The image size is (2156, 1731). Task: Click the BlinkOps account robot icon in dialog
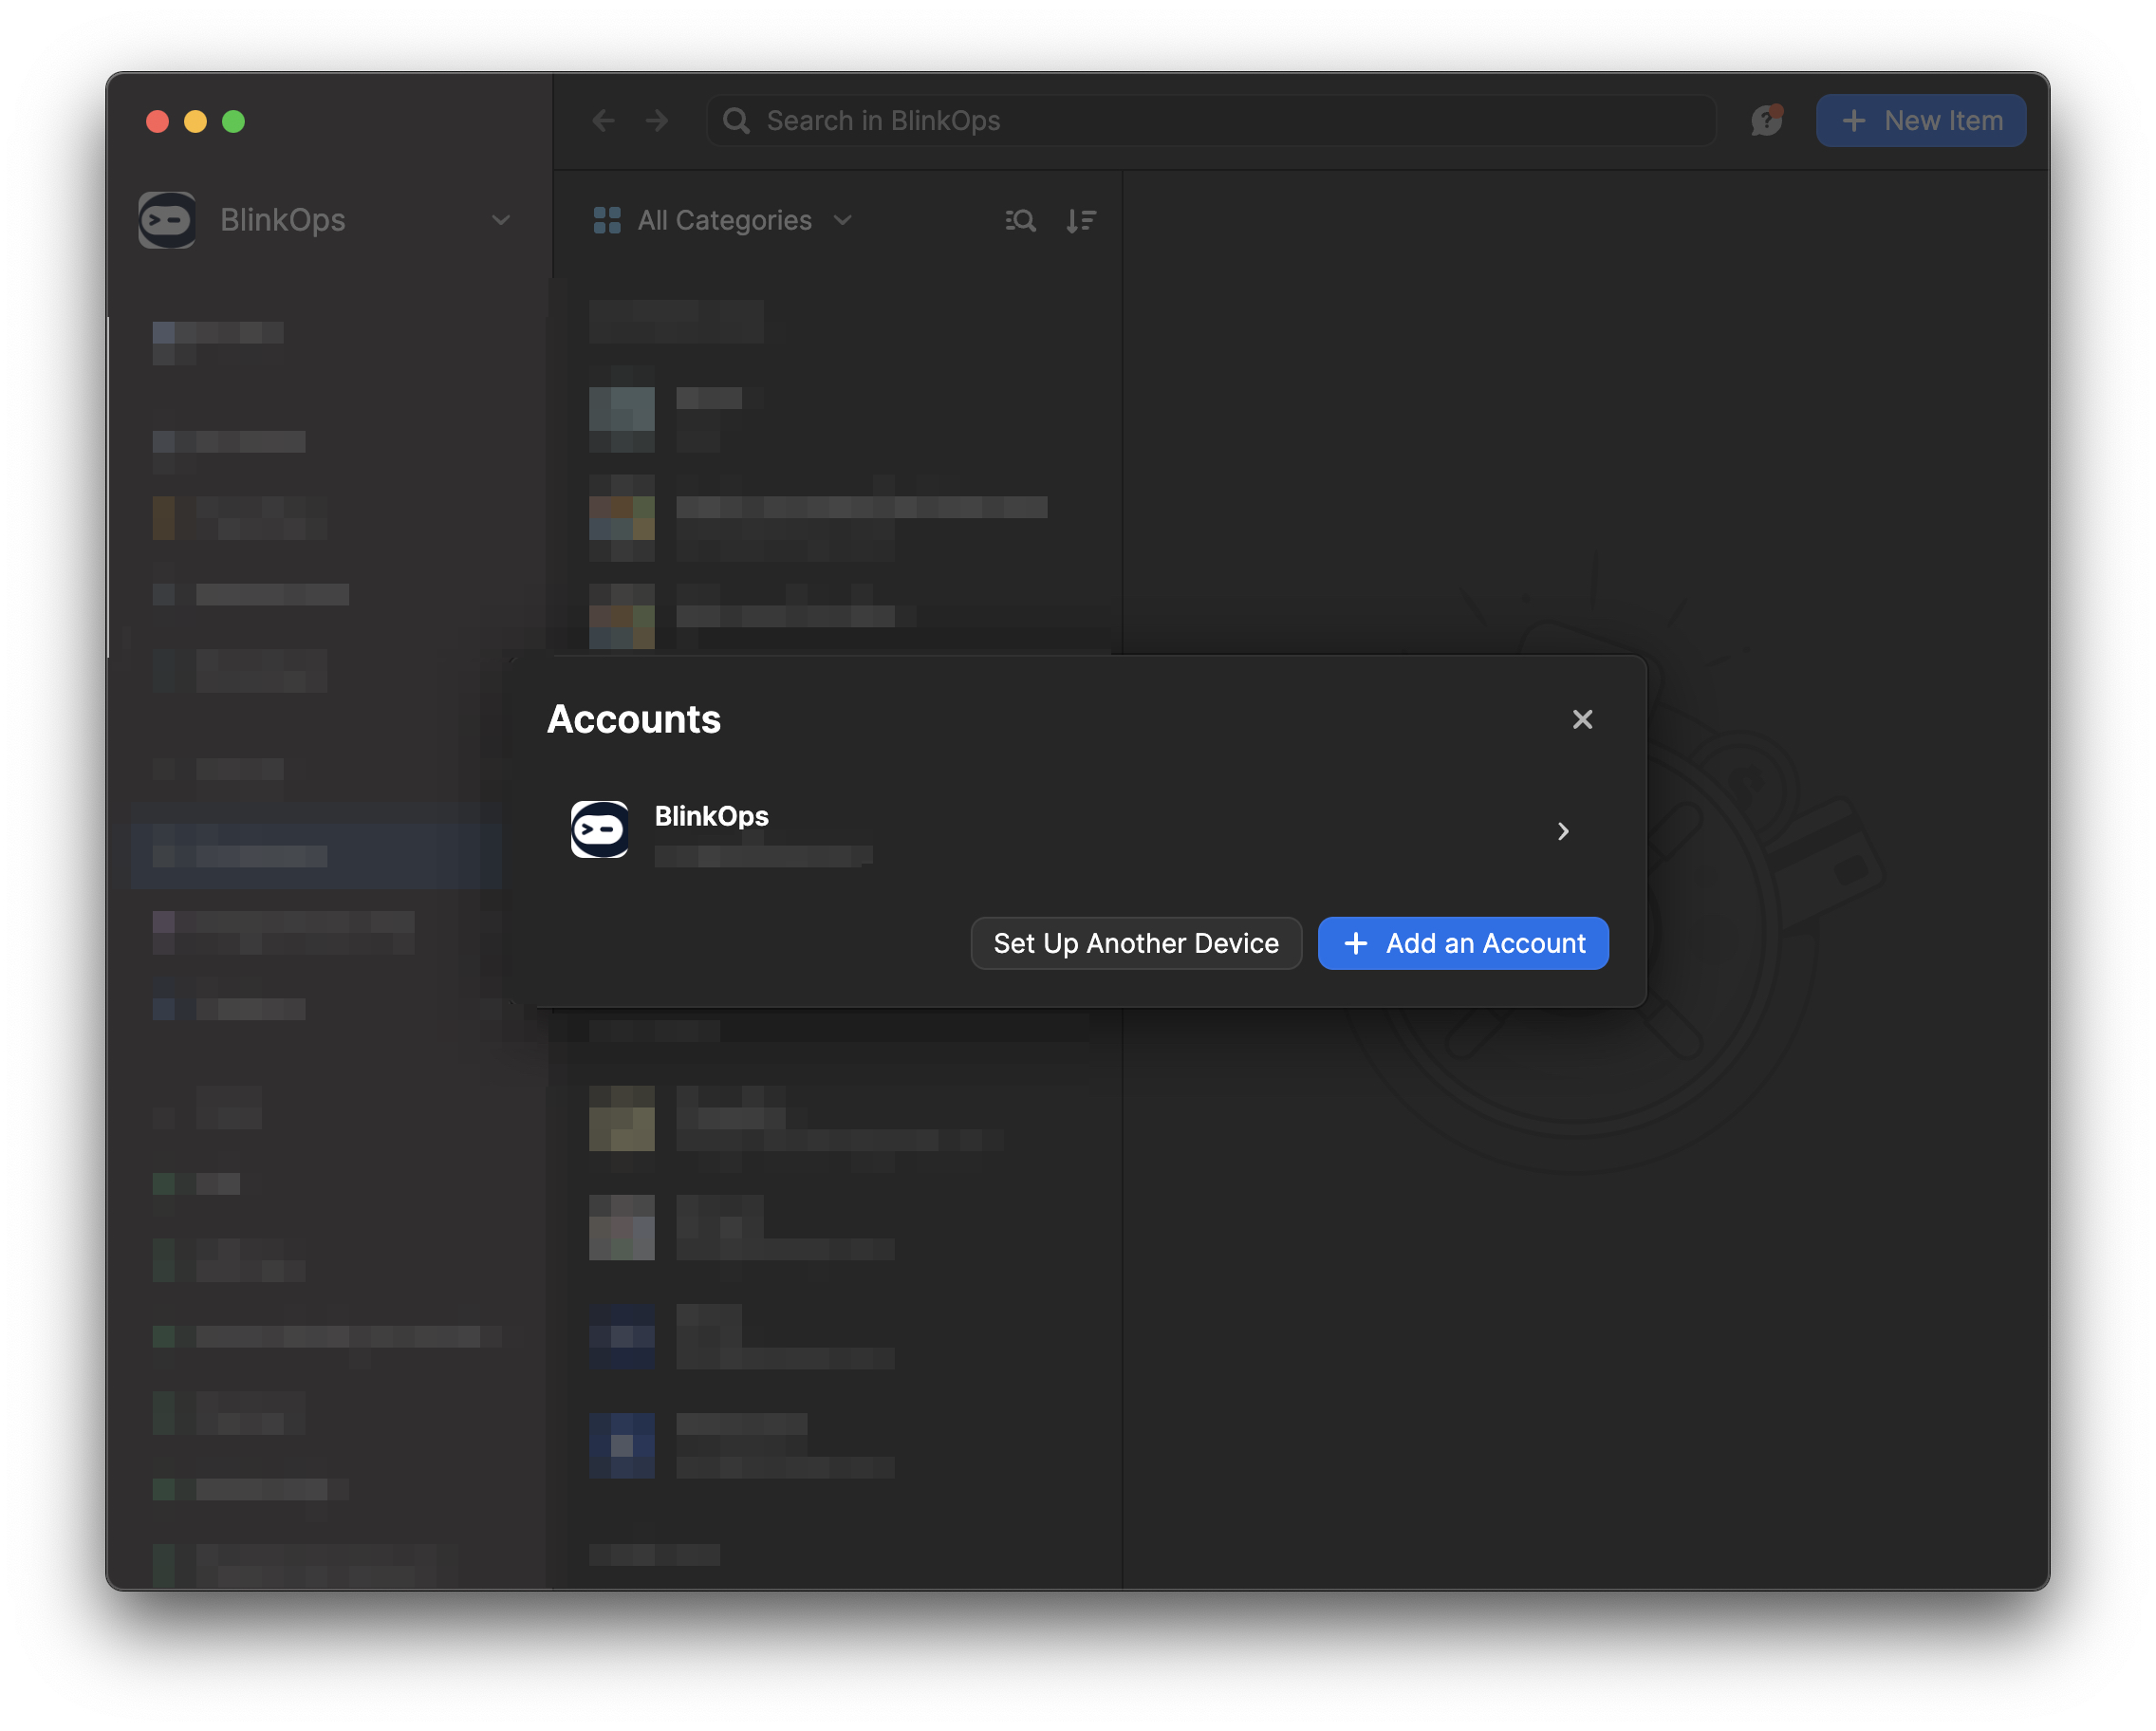tap(599, 830)
